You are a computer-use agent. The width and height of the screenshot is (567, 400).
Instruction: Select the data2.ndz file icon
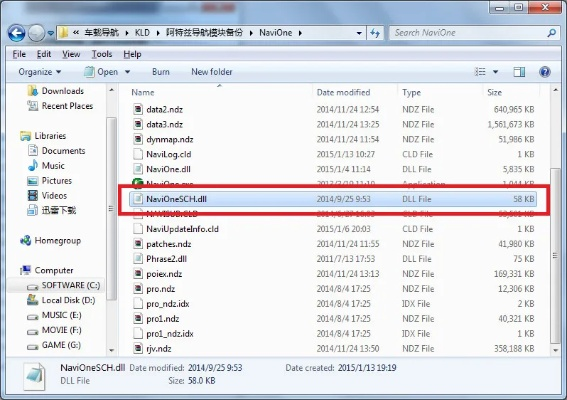138,109
